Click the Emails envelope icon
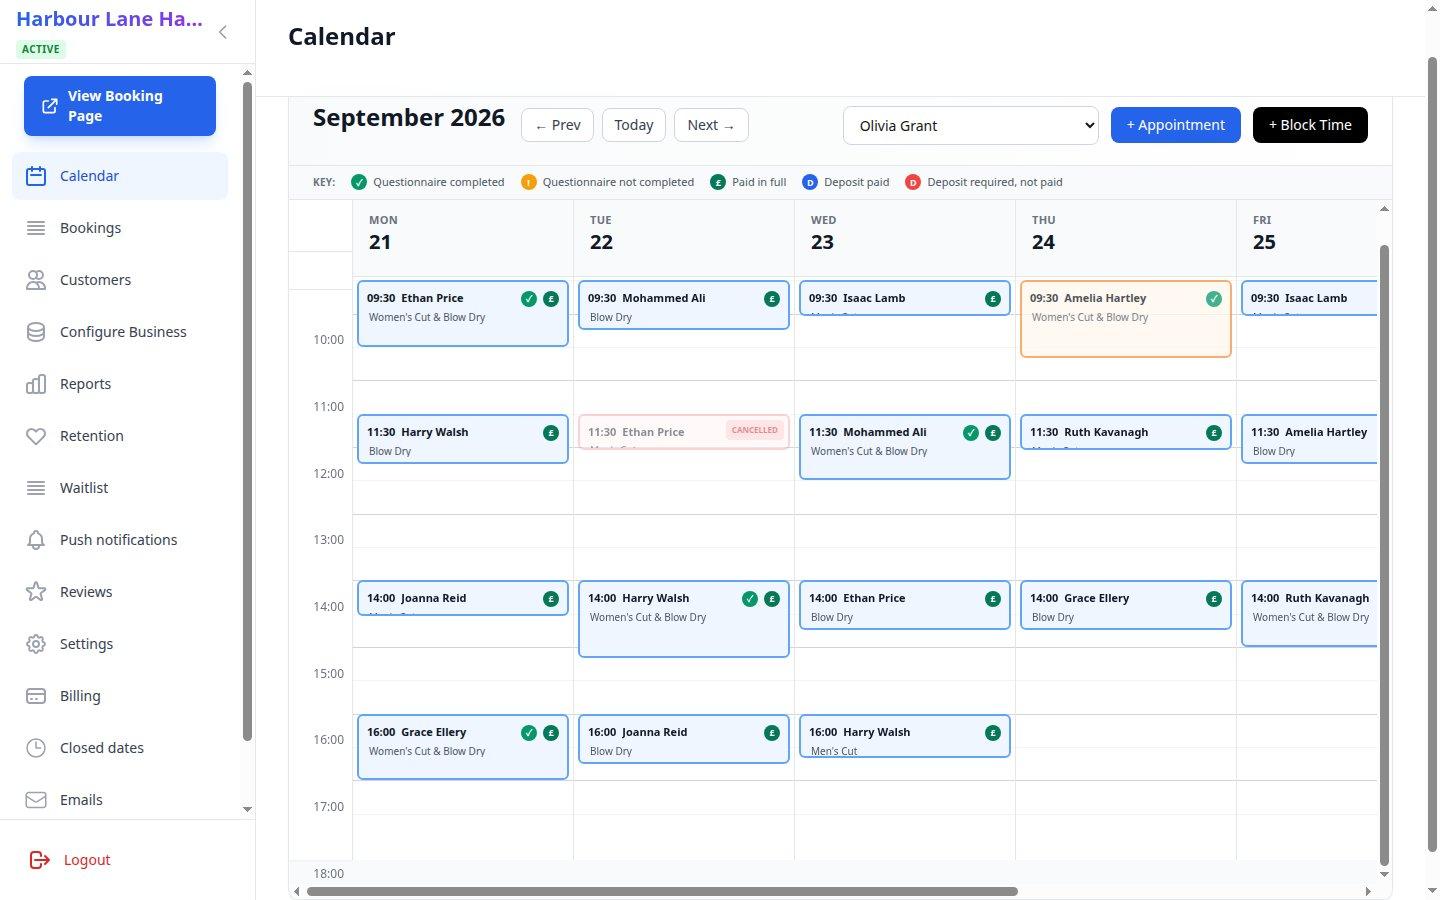This screenshot has width=1440, height=900. 36,800
